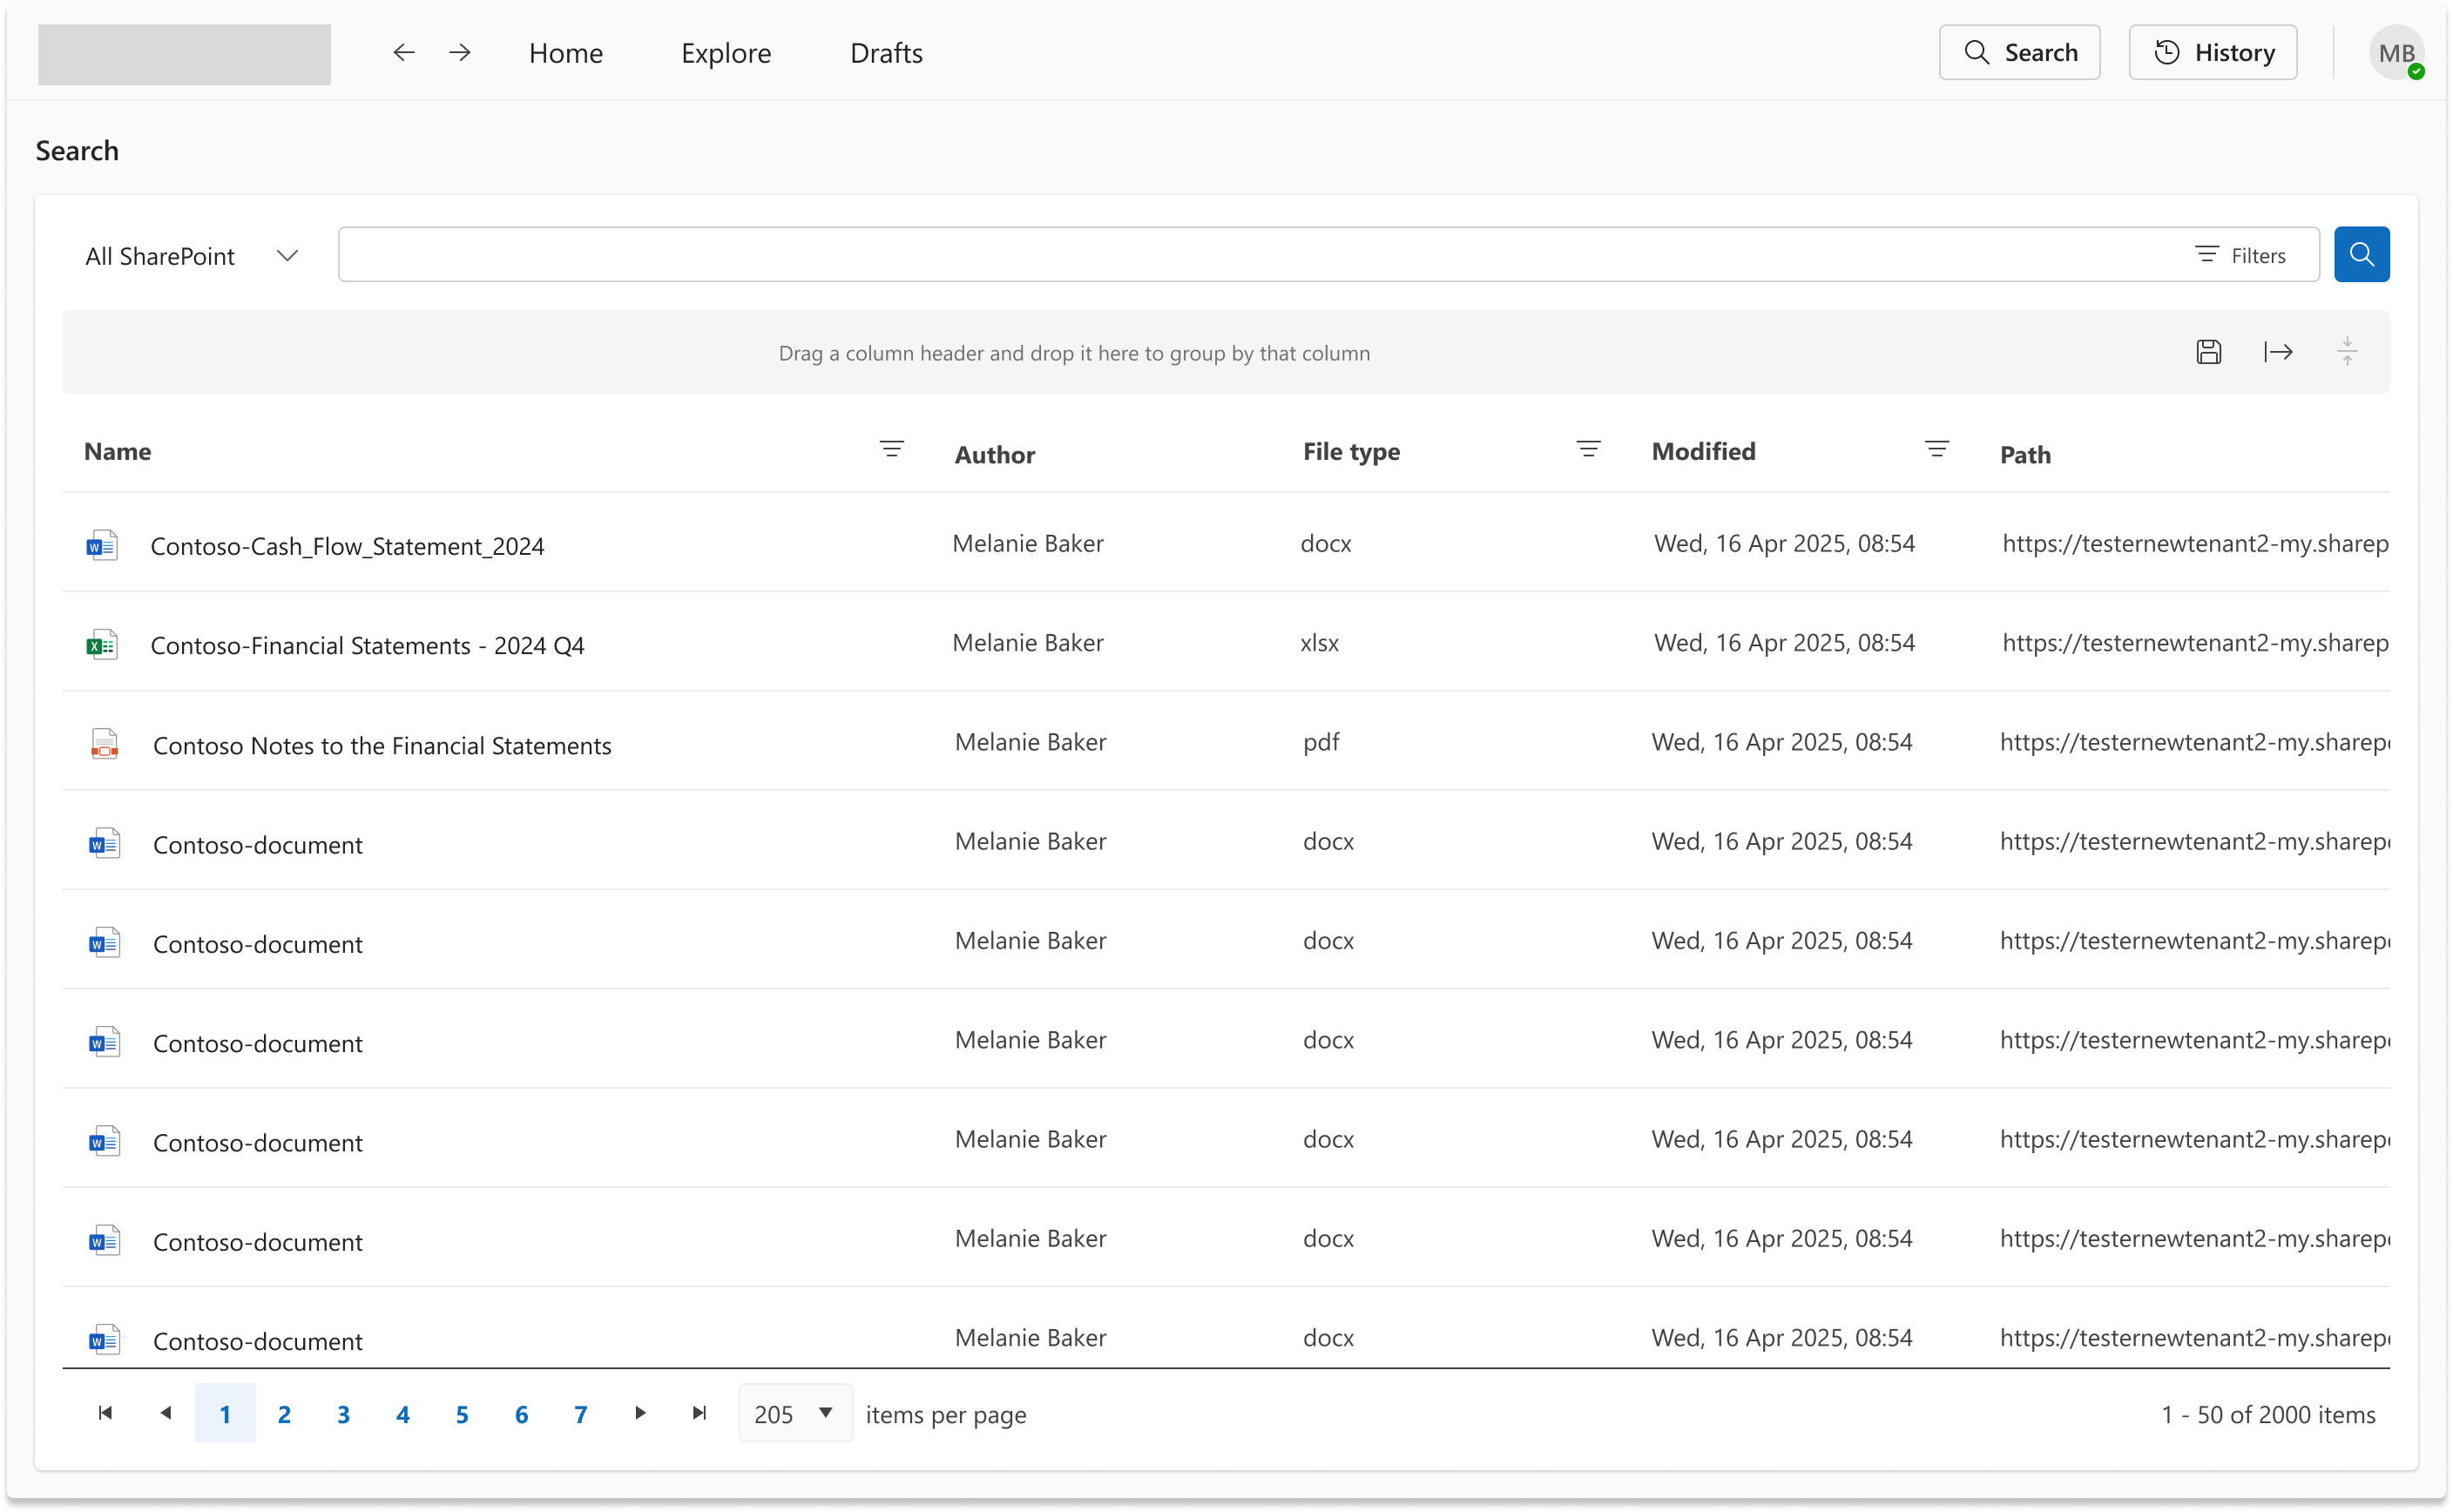The width and height of the screenshot is (2453, 1512).
Task: Open the Drafts tab
Action: coord(886,53)
